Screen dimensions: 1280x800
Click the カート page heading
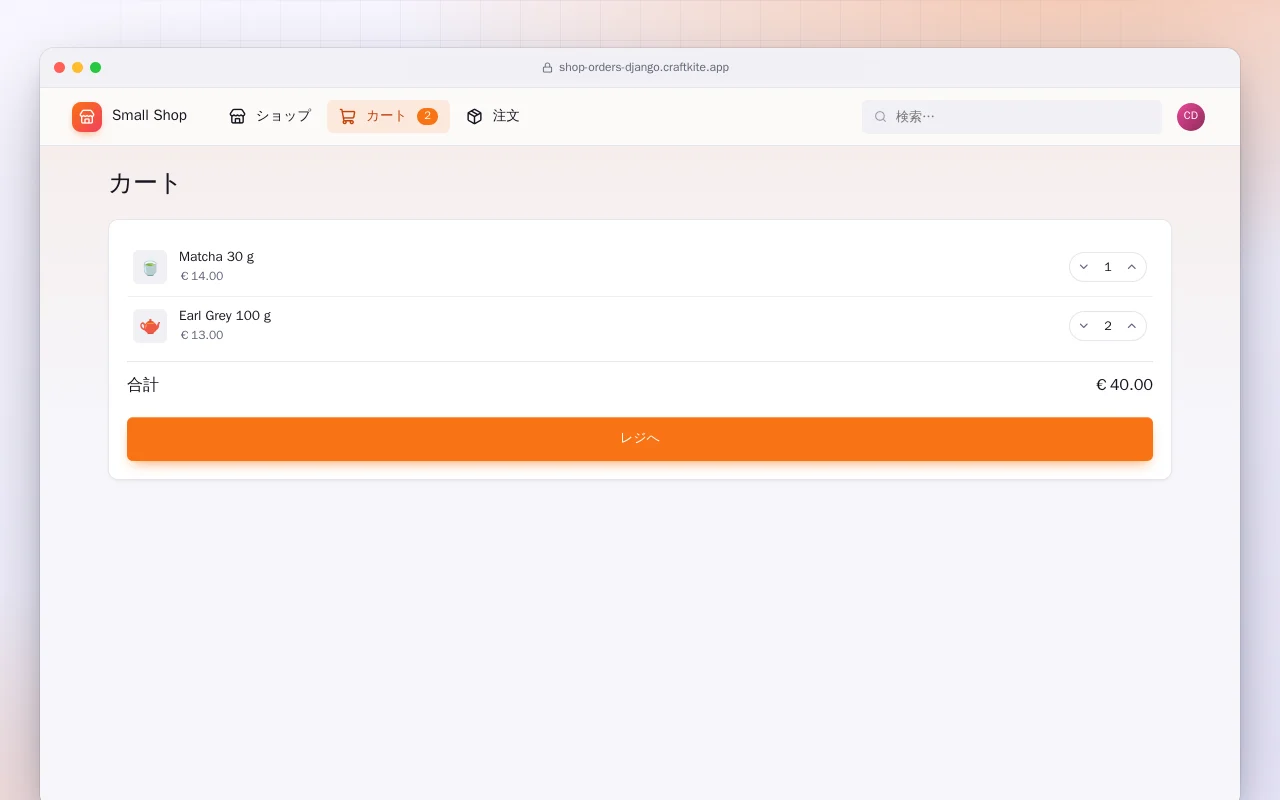[x=145, y=183]
